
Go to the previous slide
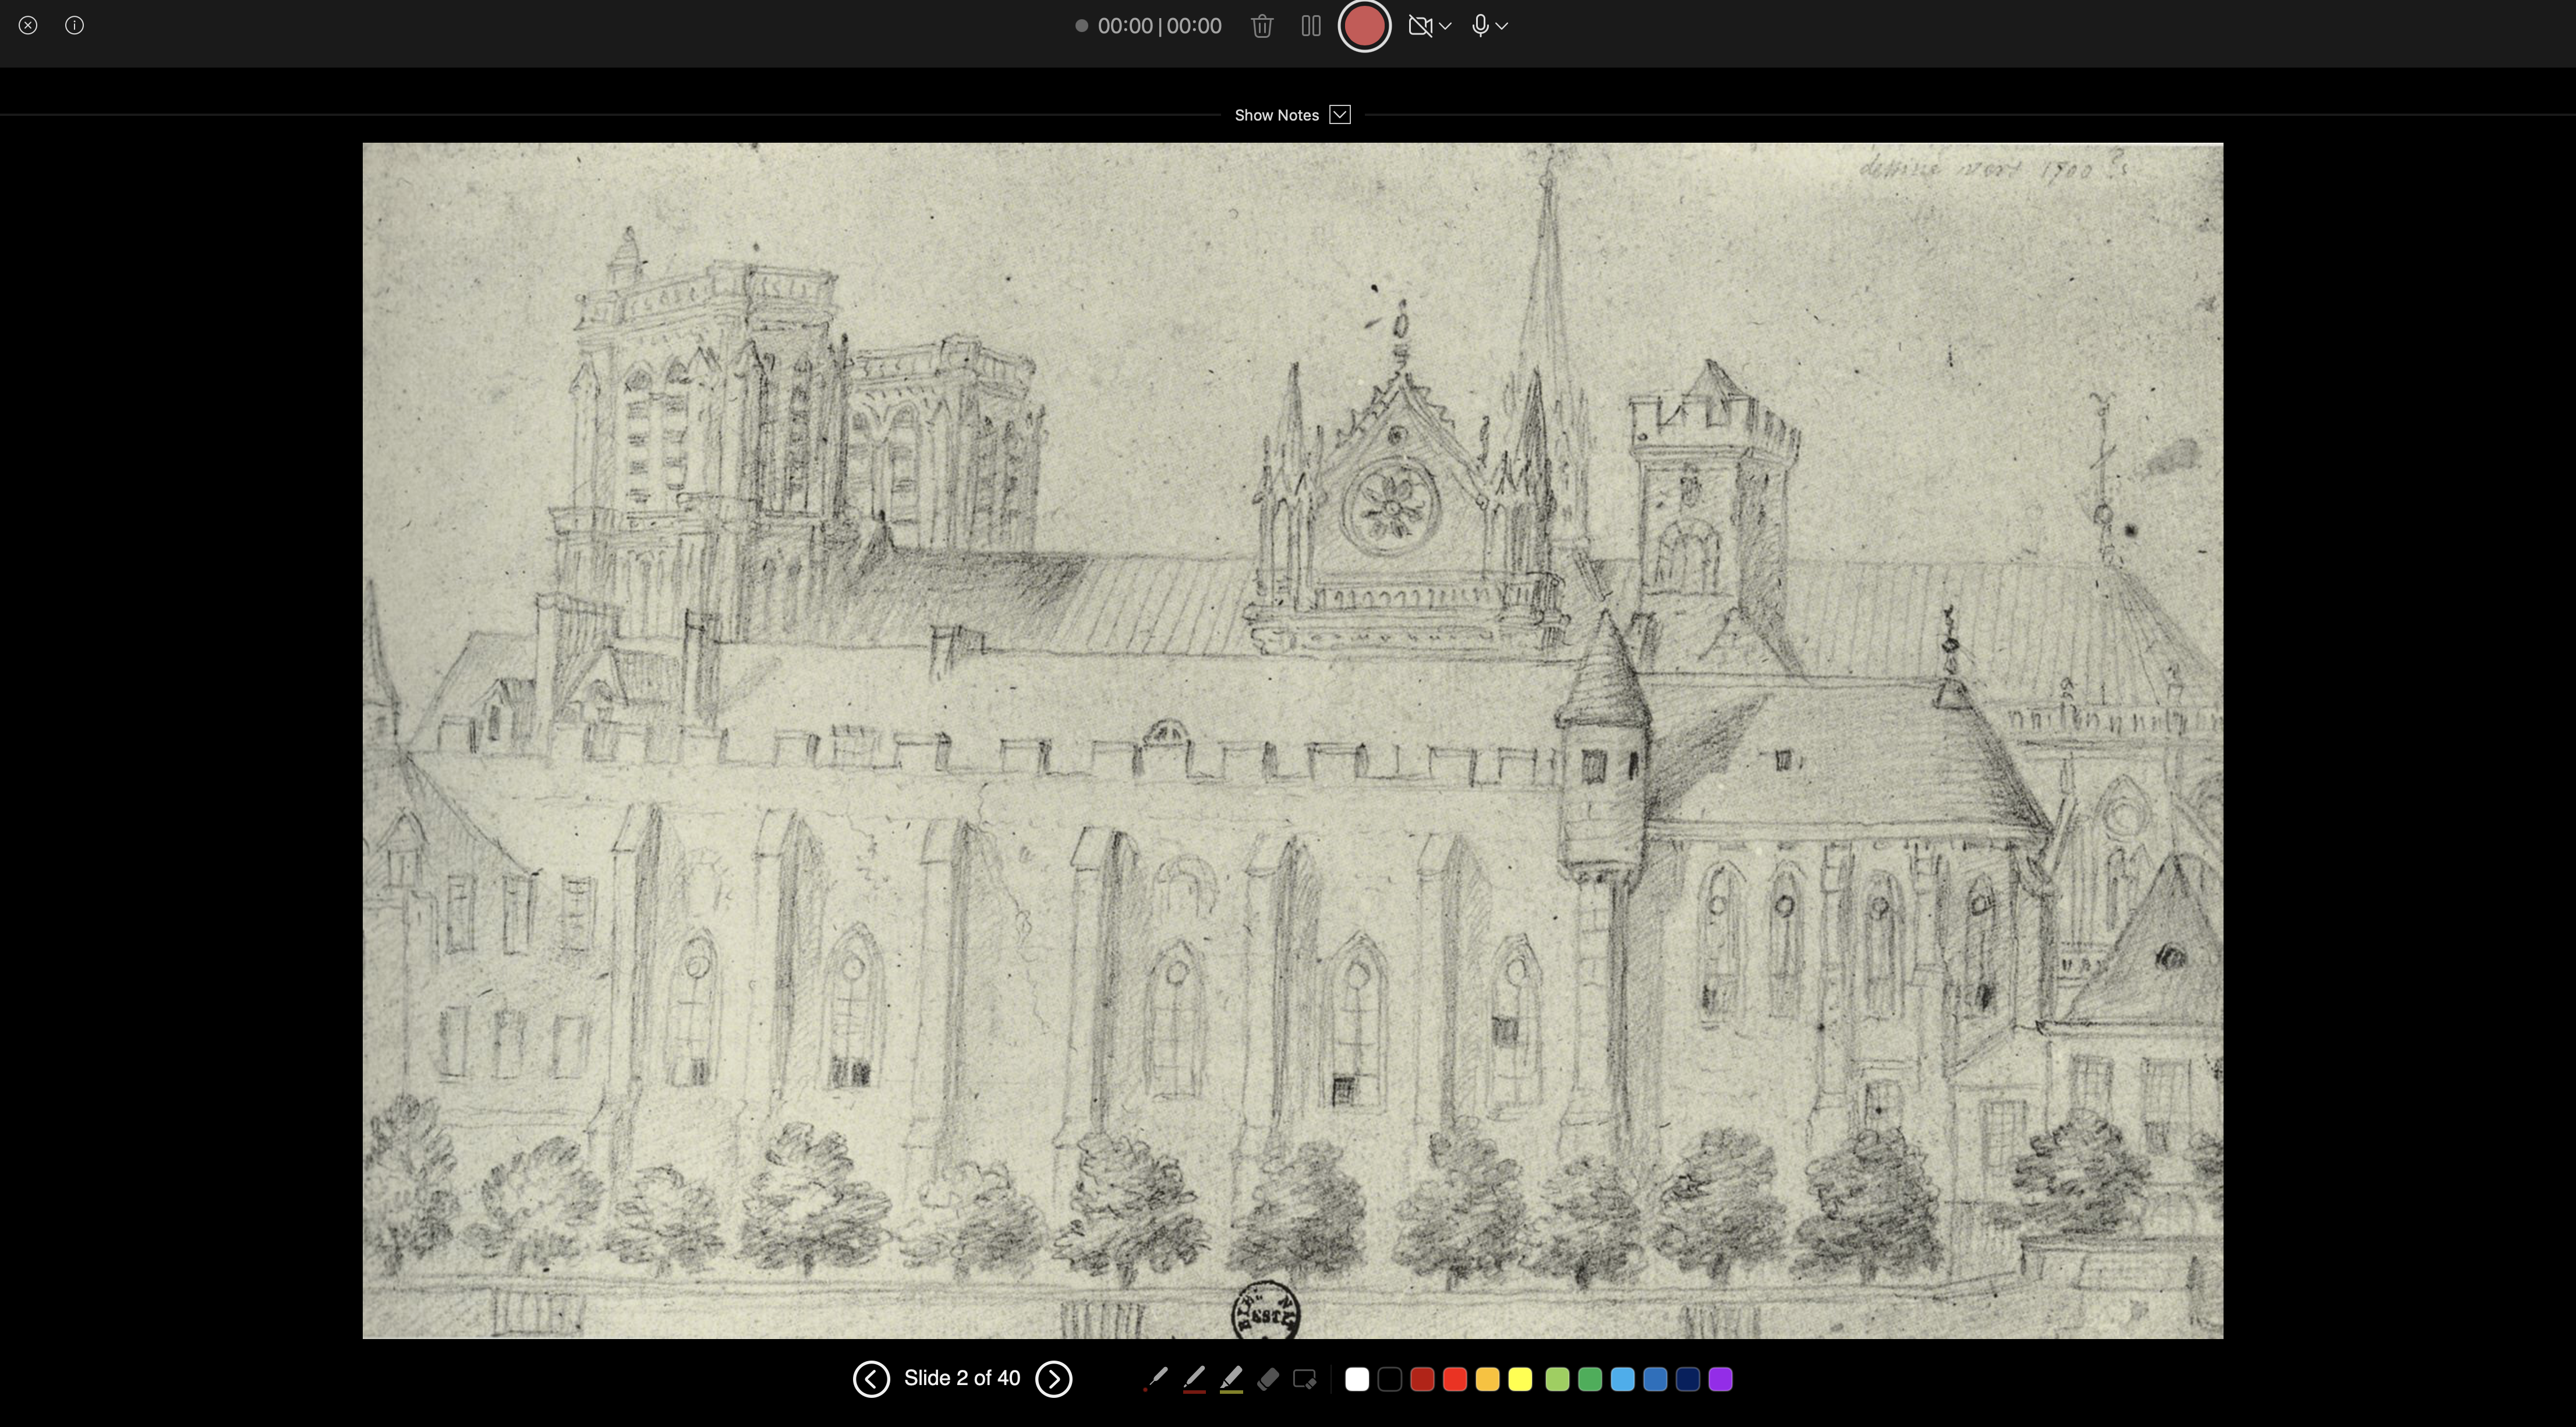click(871, 1379)
